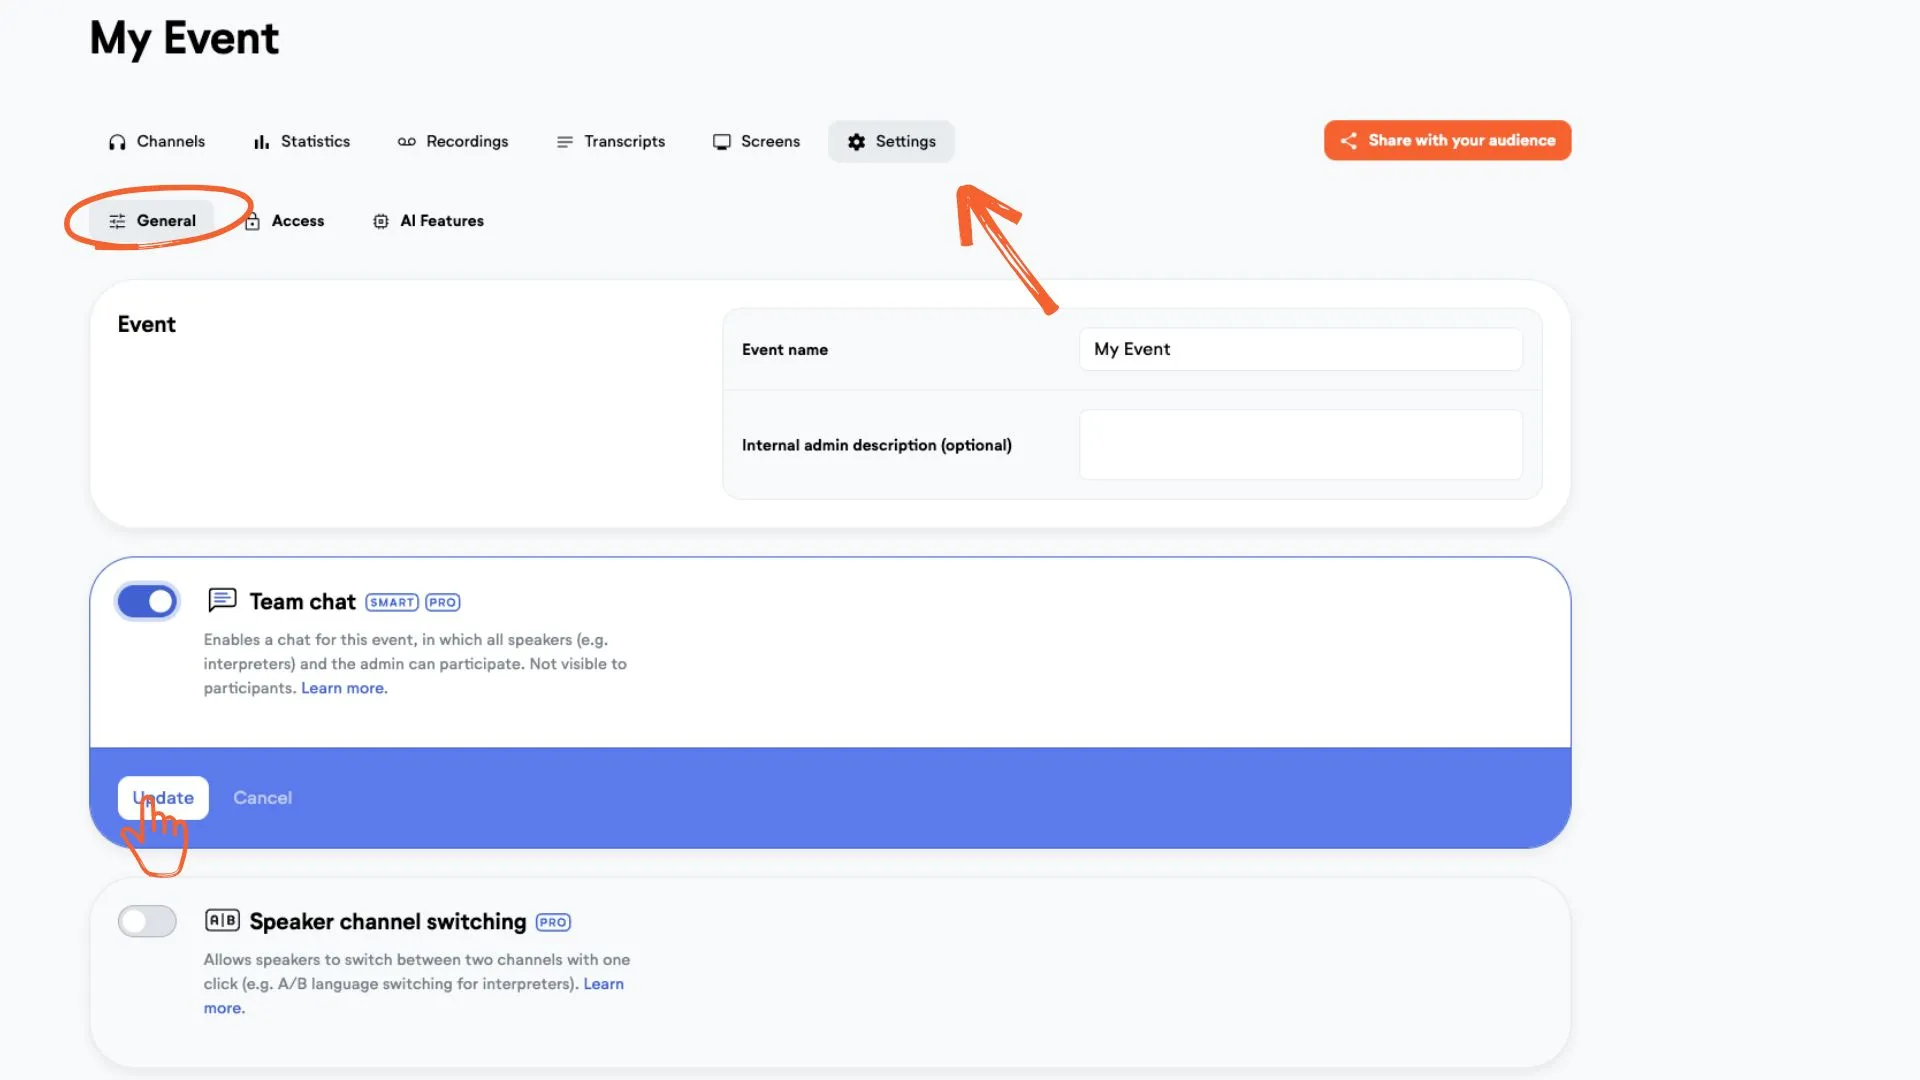Click the My Event page title
The width and height of the screenshot is (1920, 1080).
184,39
